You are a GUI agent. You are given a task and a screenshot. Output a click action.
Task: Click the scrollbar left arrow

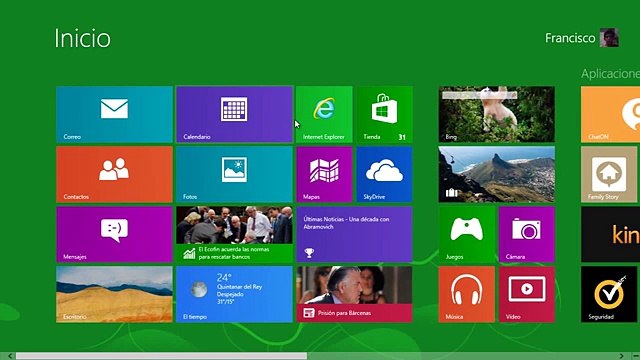point(10,356)
